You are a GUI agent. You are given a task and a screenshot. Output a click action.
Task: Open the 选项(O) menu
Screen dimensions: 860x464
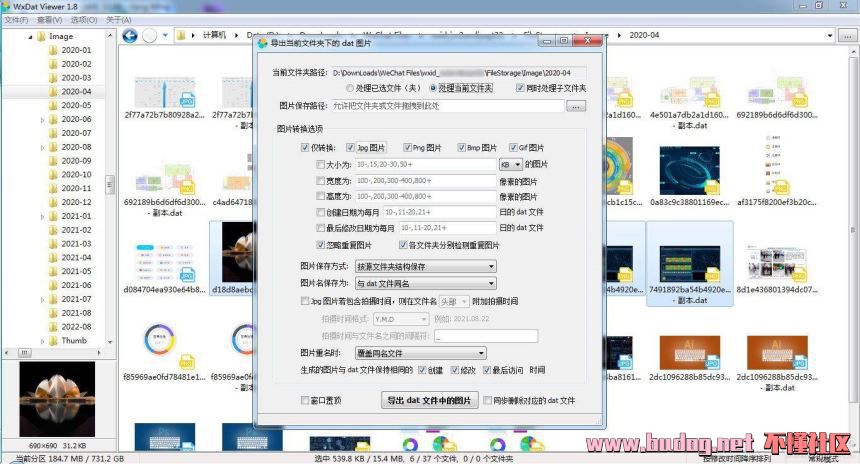[x=84, y=19]
